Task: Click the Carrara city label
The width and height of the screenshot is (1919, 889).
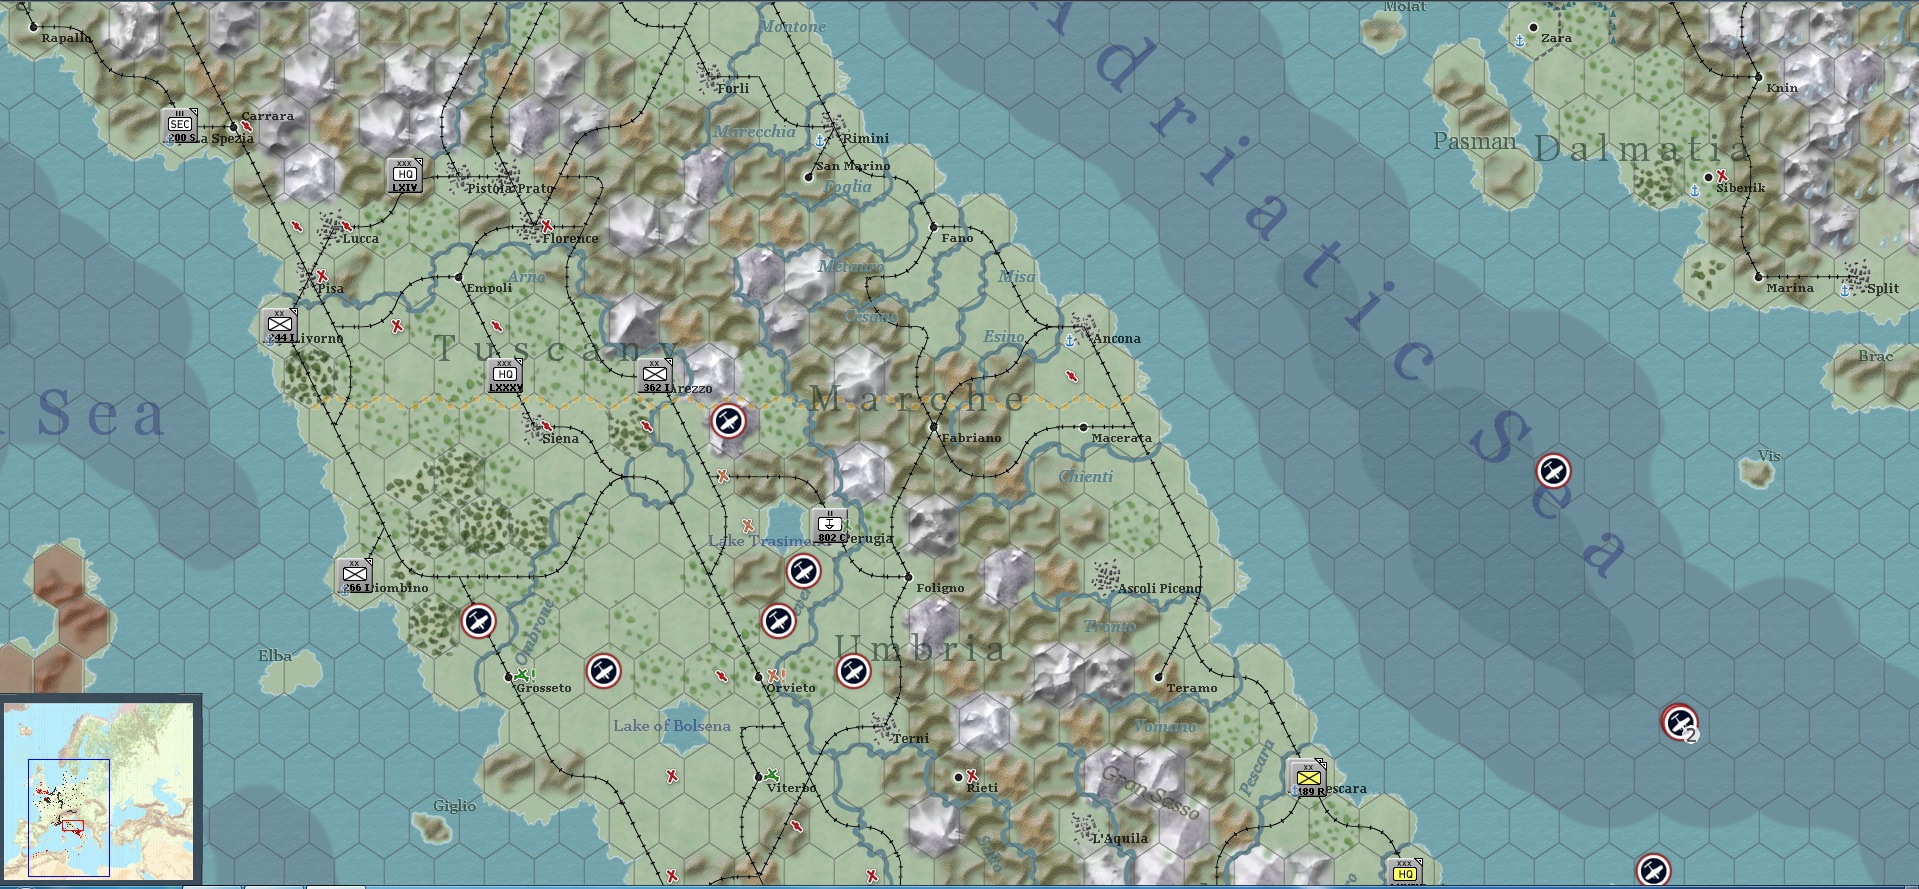Action: click(x=267, y=116)
